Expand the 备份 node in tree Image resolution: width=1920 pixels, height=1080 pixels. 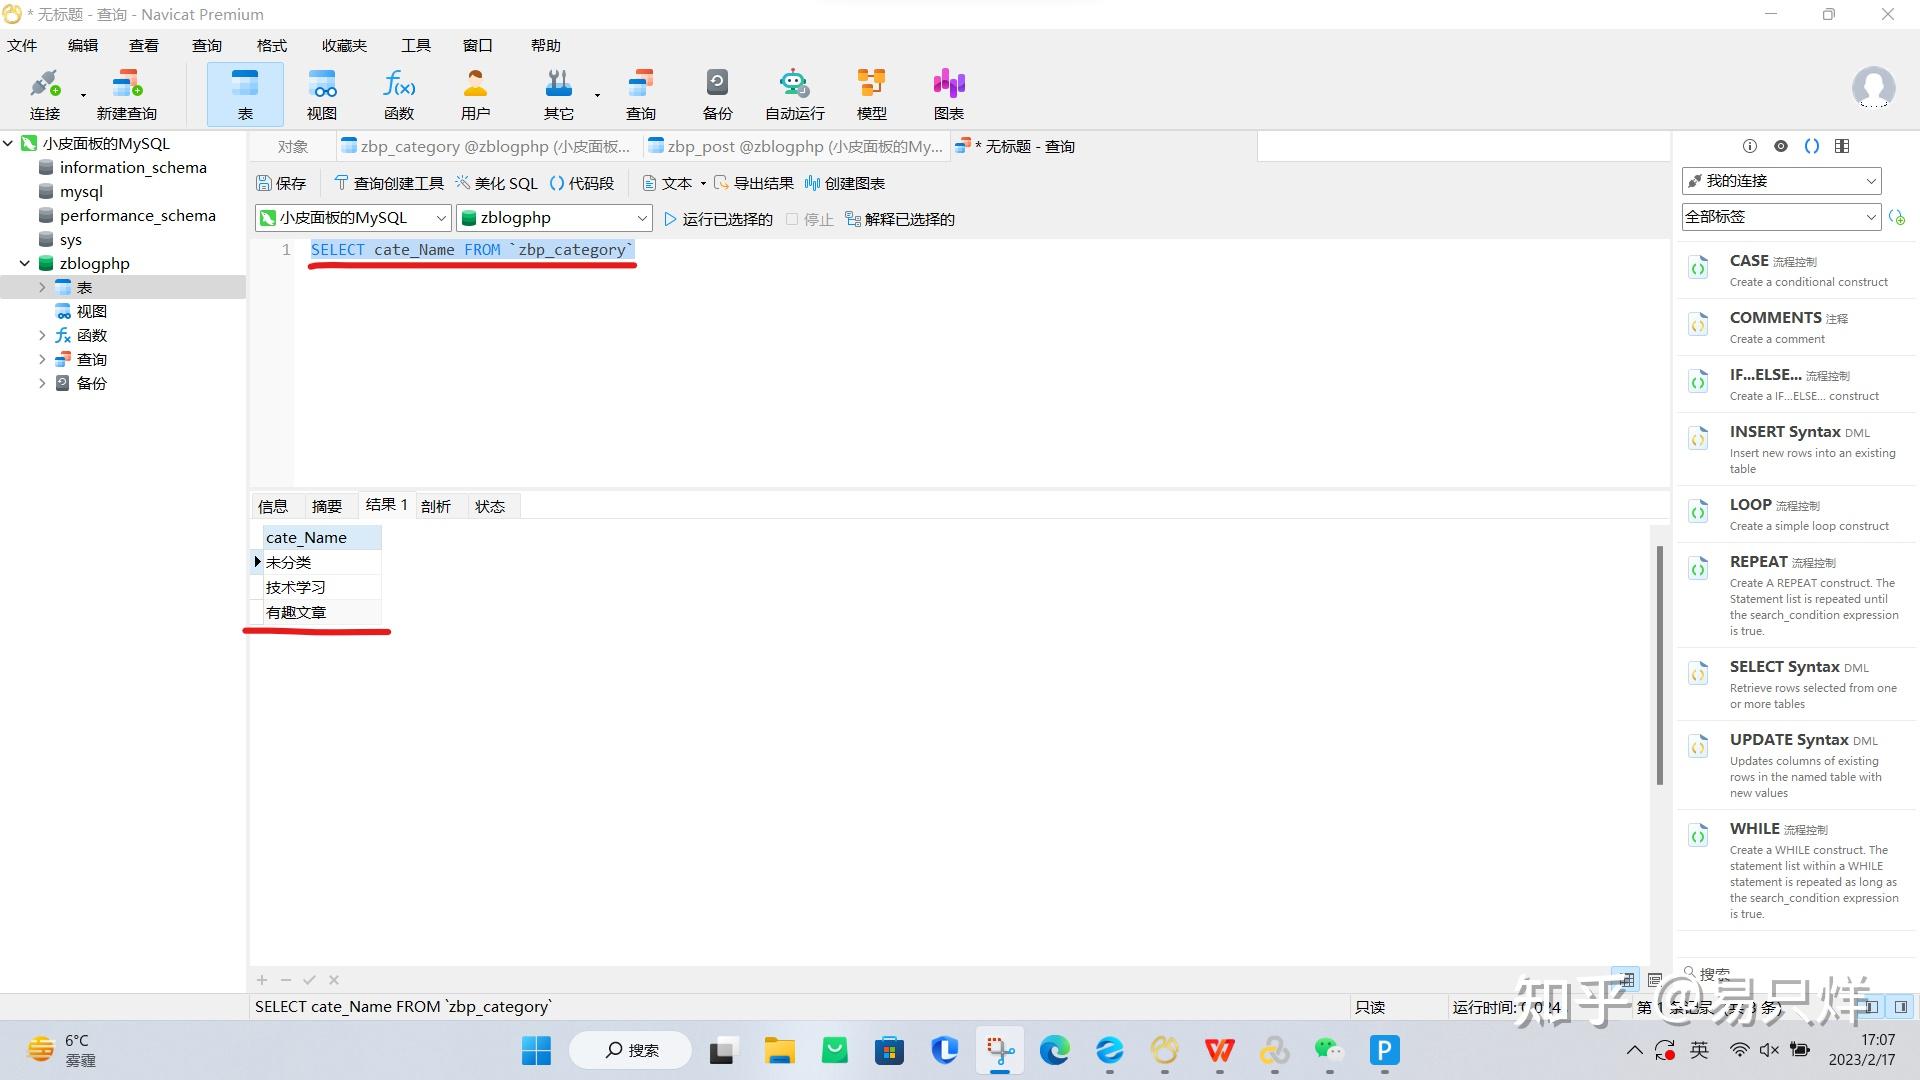pyautogui.click(x=42, y=383)
